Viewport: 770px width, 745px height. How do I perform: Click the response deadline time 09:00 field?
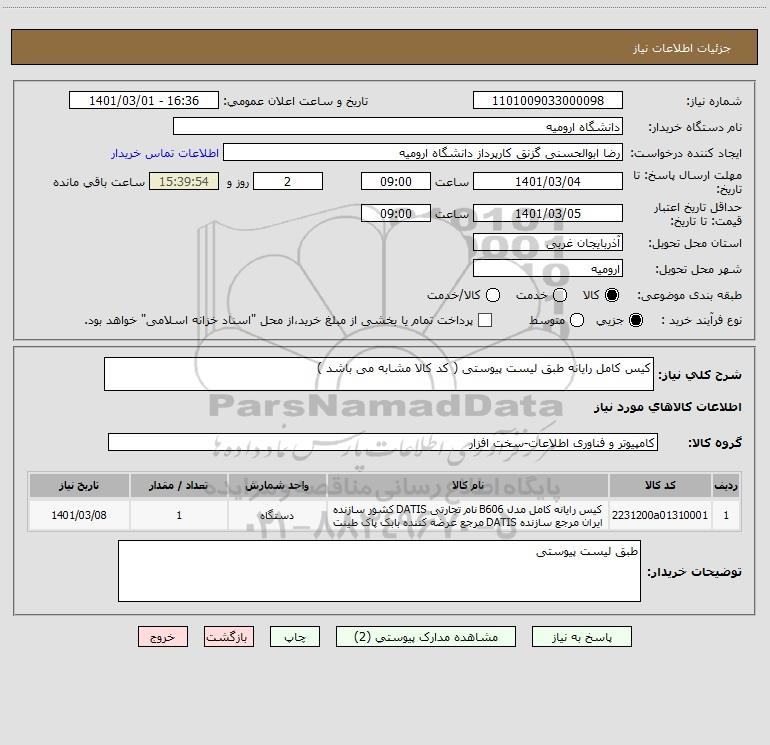(396, 181)
